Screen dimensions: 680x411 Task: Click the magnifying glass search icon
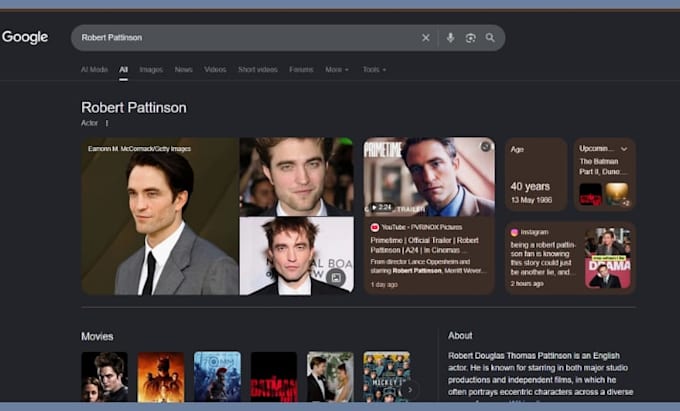click(x=490, y=38)
